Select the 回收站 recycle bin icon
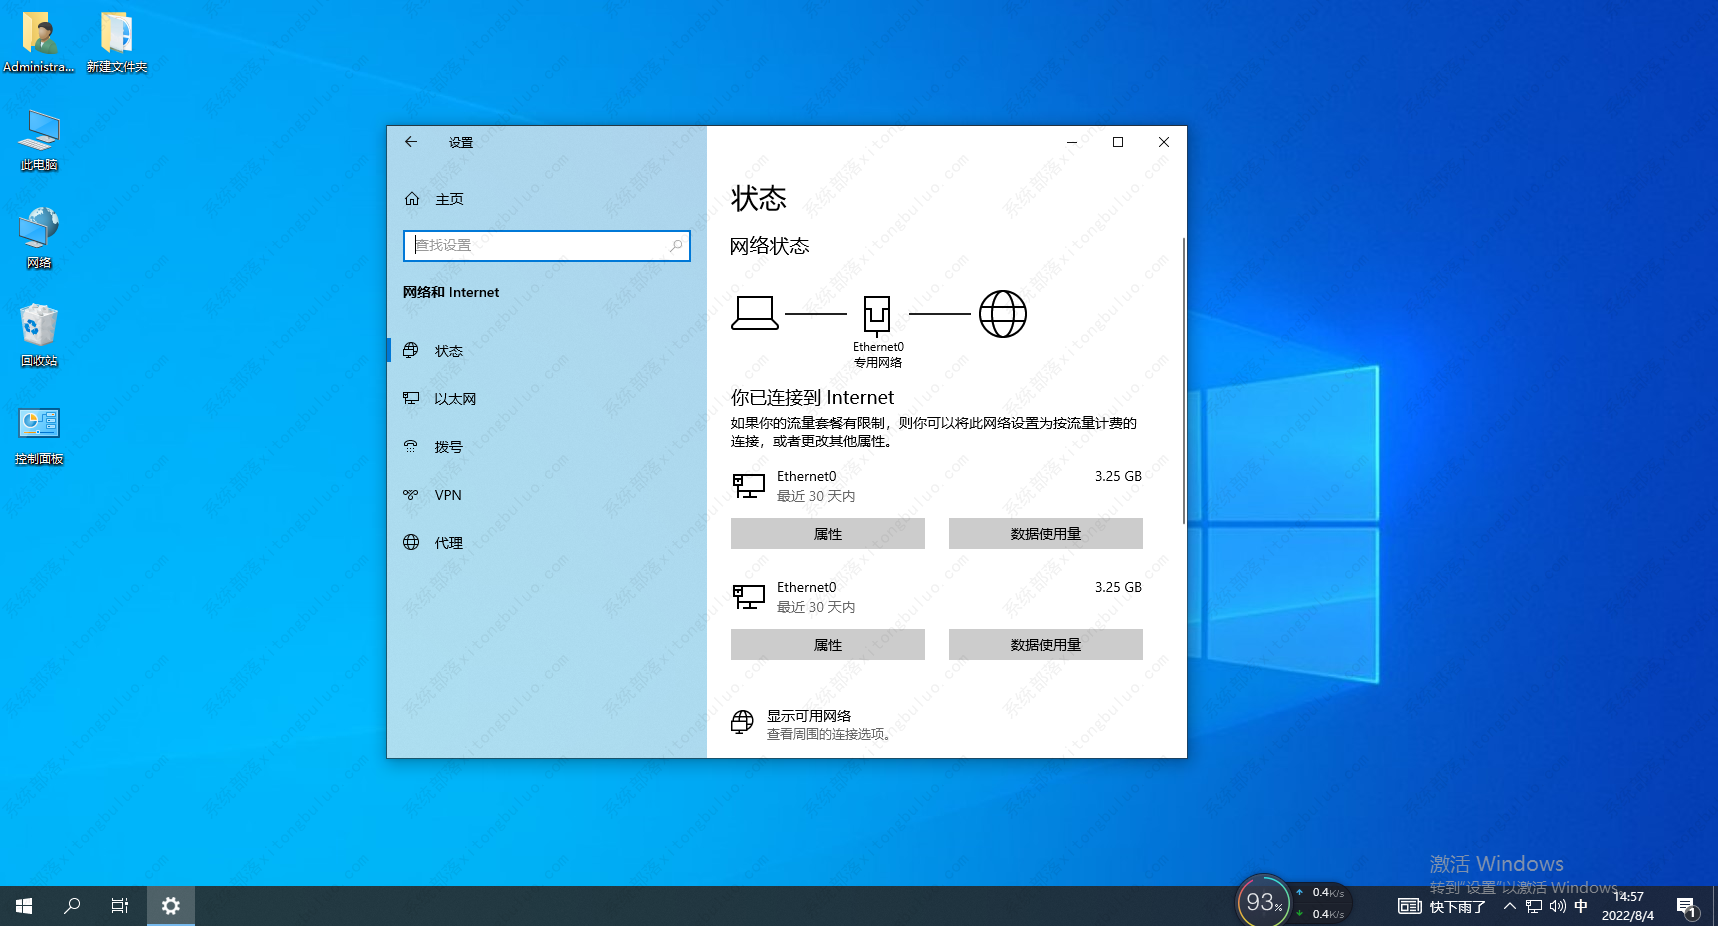 point(39,336)
